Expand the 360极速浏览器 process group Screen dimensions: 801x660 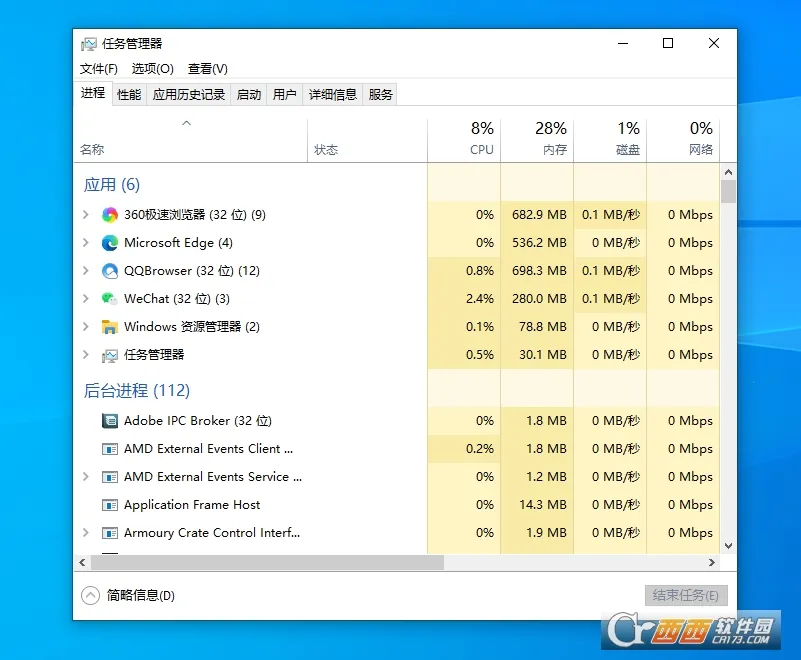coord(86,215)
